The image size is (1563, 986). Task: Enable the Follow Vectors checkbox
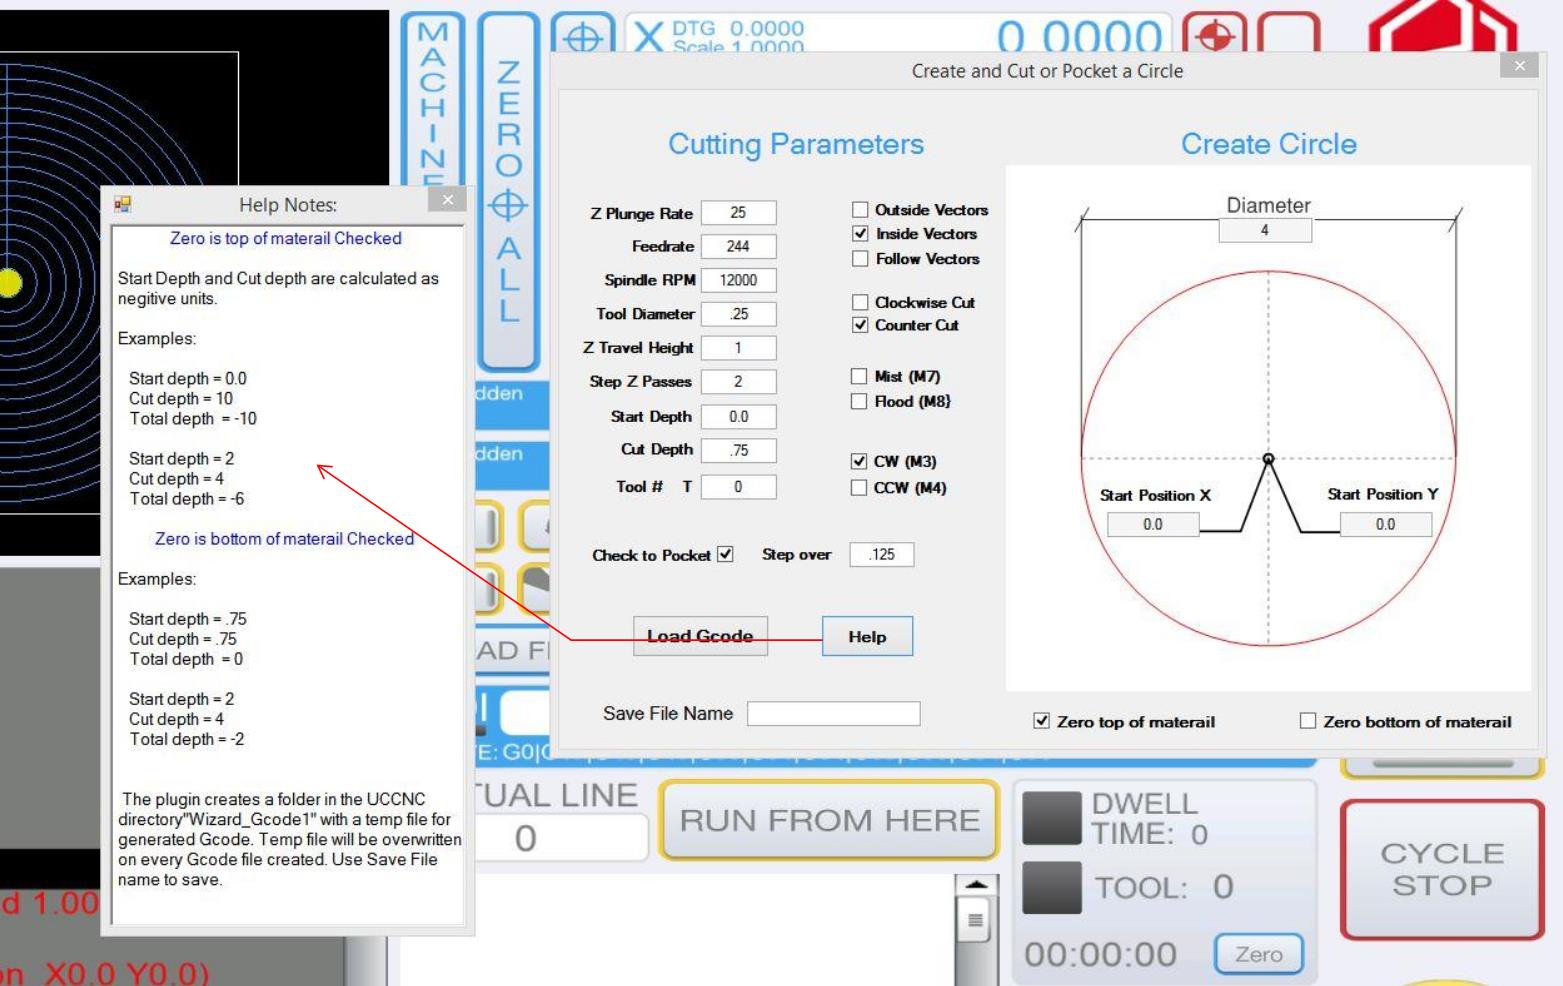coord(860,259)
